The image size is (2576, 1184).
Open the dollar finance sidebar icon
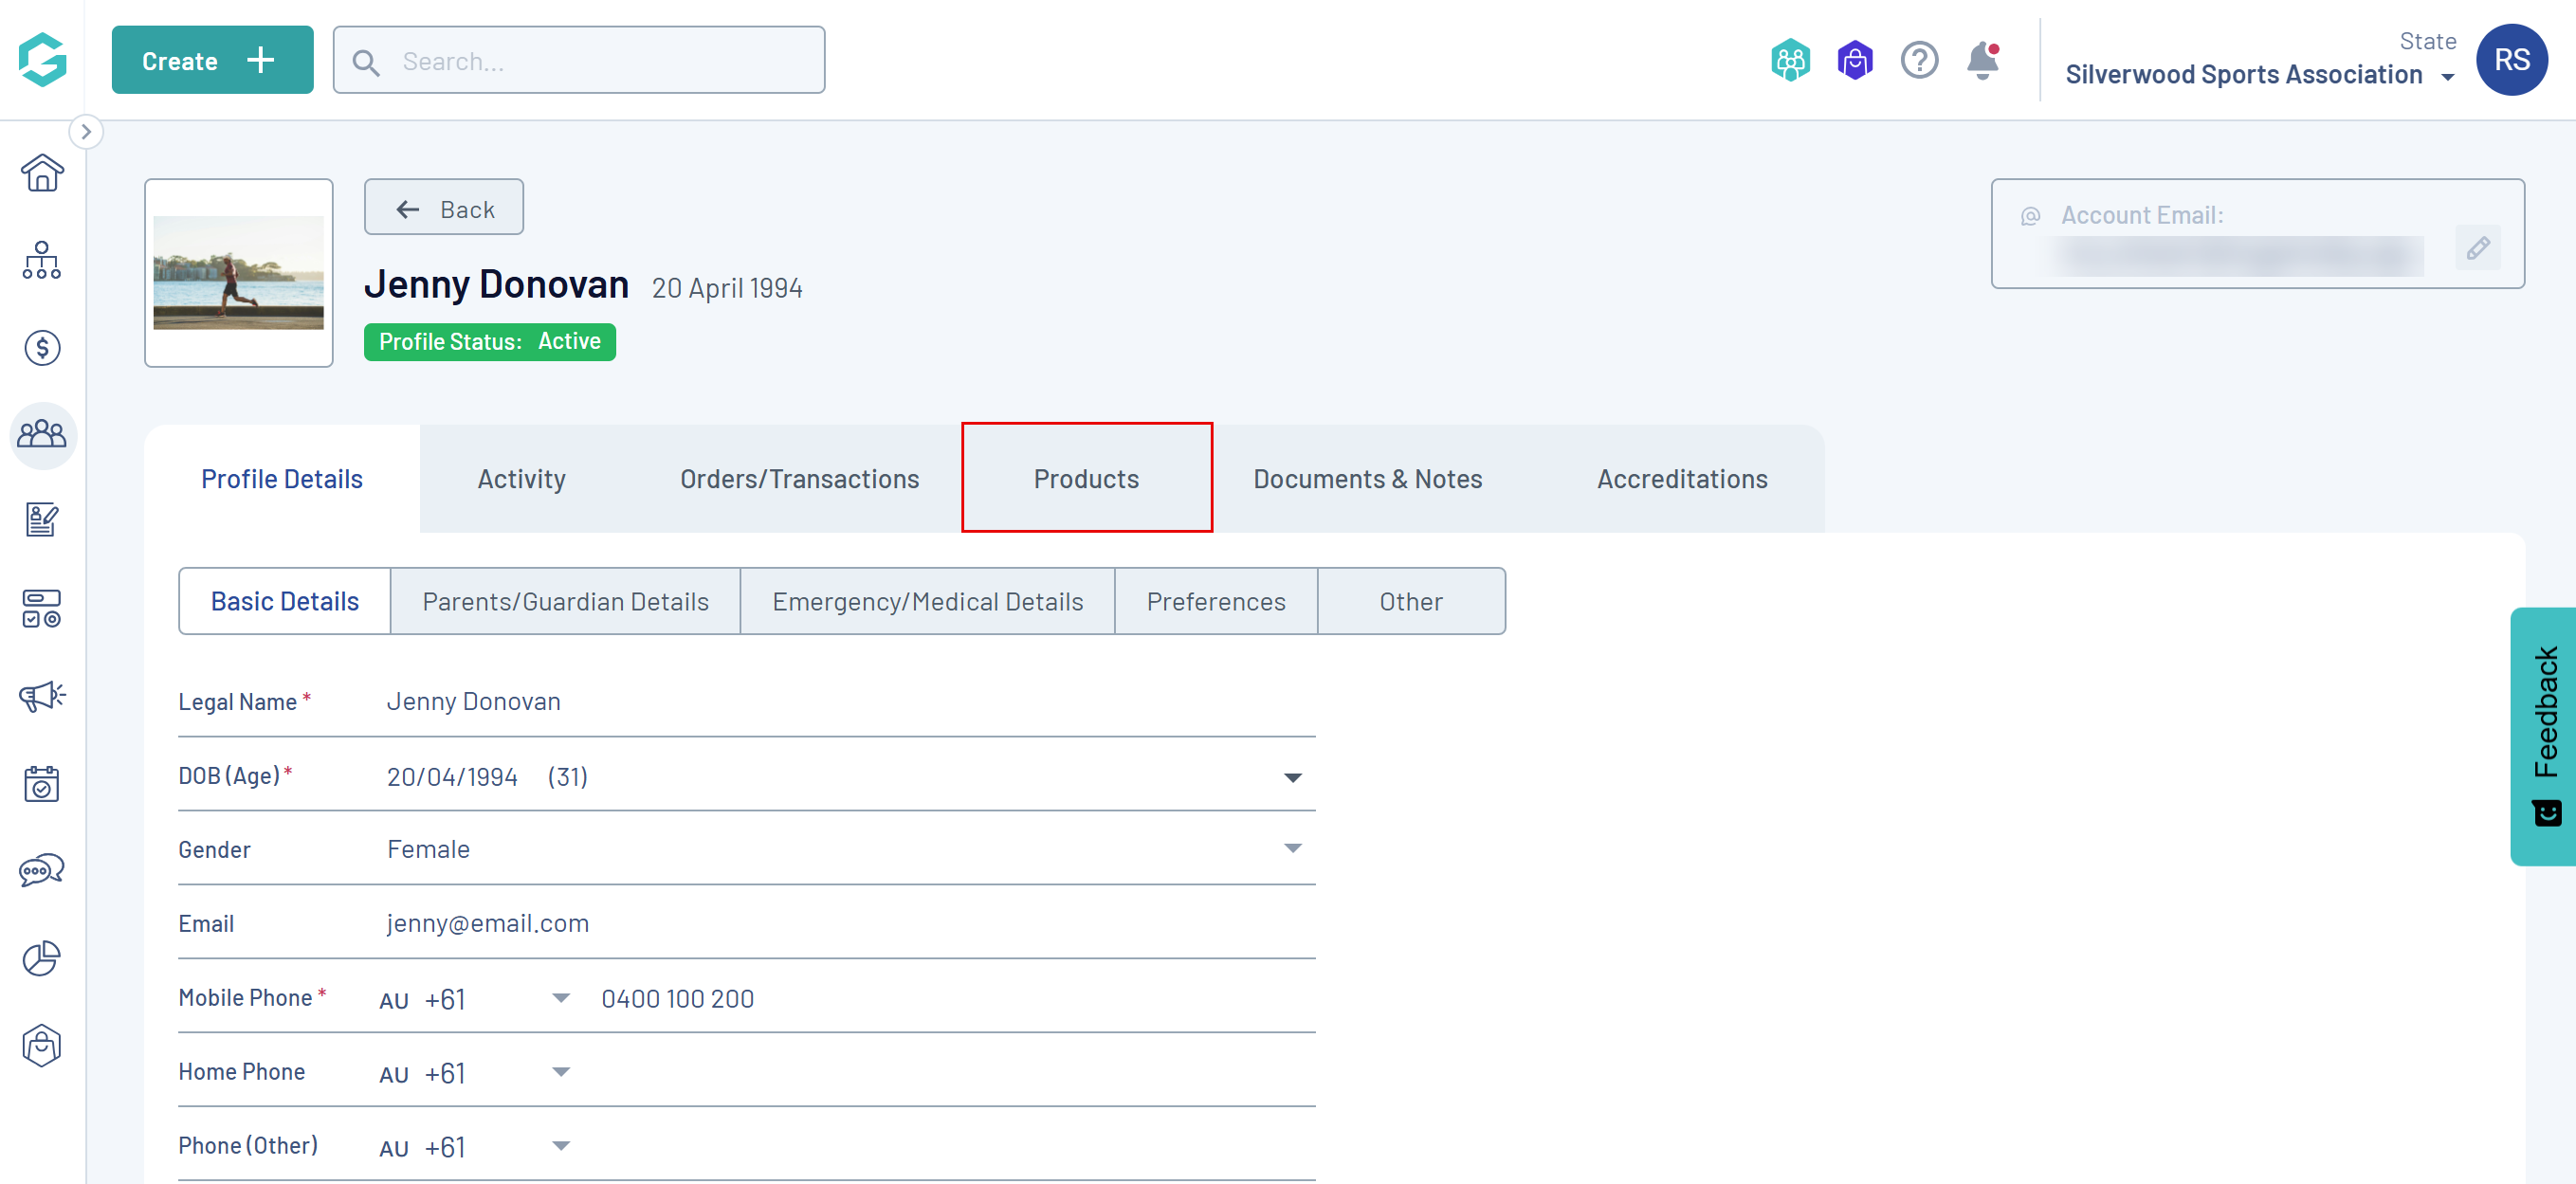click(x=42, y=348)
